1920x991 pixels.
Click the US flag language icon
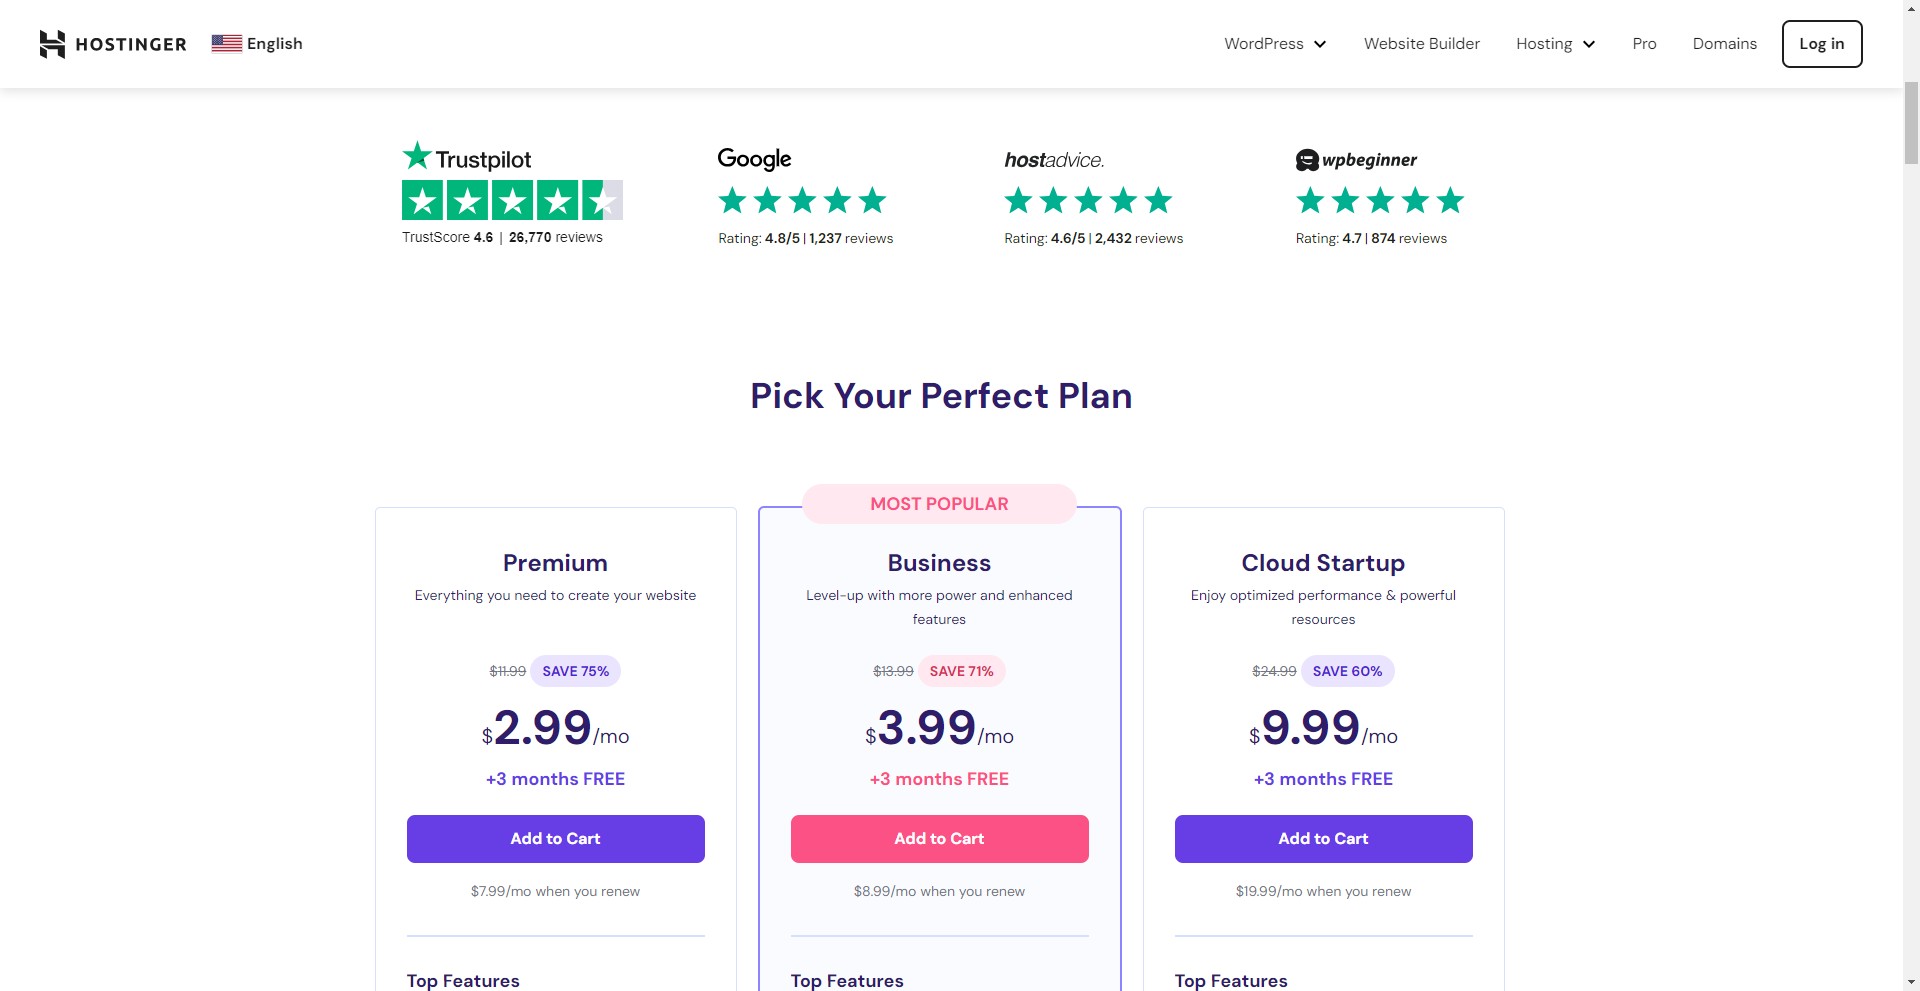[x=226, y=43]
